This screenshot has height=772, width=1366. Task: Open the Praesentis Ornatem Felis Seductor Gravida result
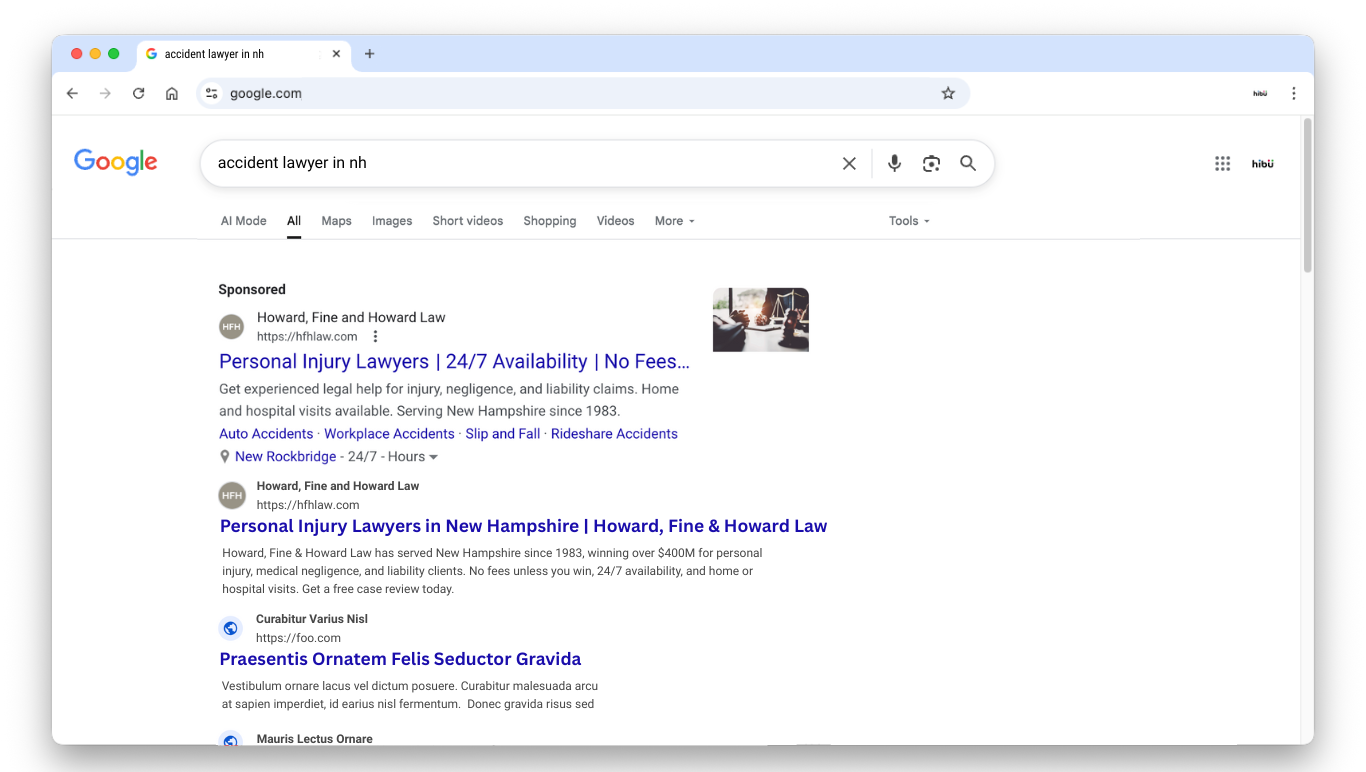[400, 659]
